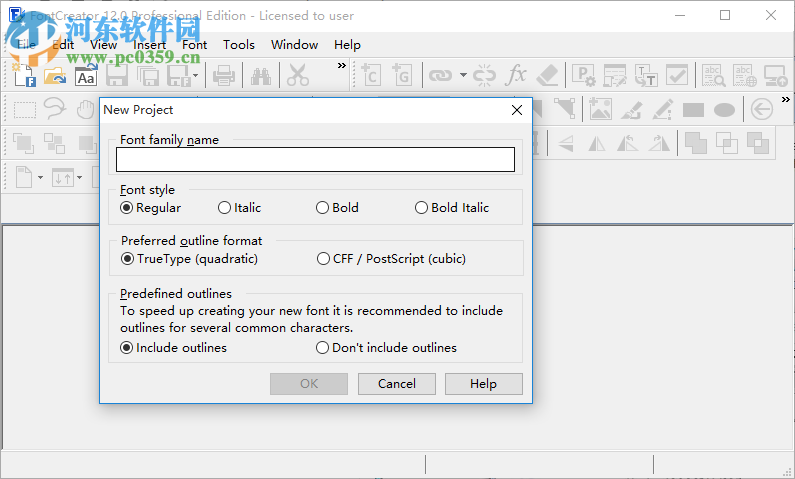Click the draw rectangle shape icon
This screenshot has width=795, height=479.
(693, 109)
